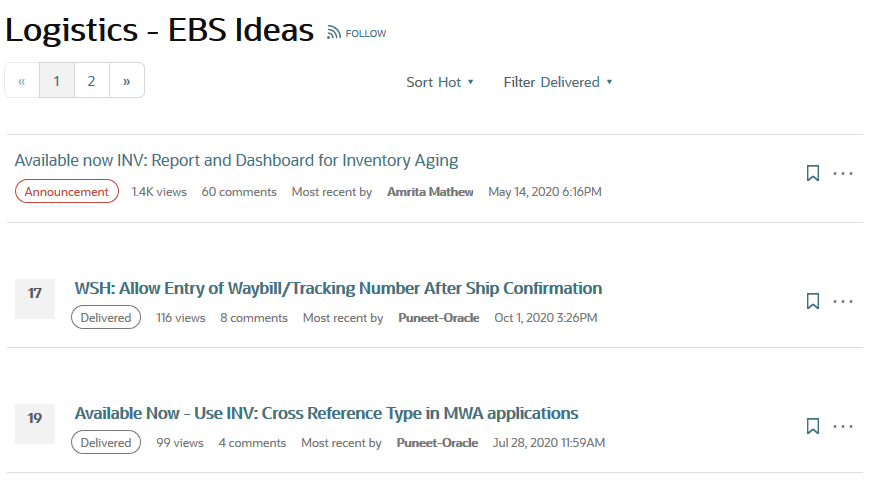View Amrita Mathew's profile
889x483 pixels.
[x=430, y=192]
